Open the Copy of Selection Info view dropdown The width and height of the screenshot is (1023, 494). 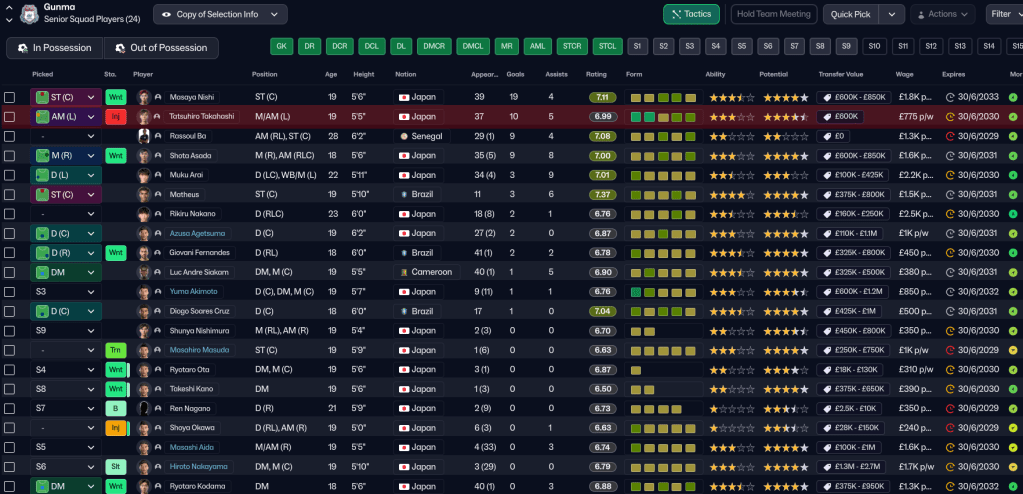pyautogui.click(x=220, y=14)
